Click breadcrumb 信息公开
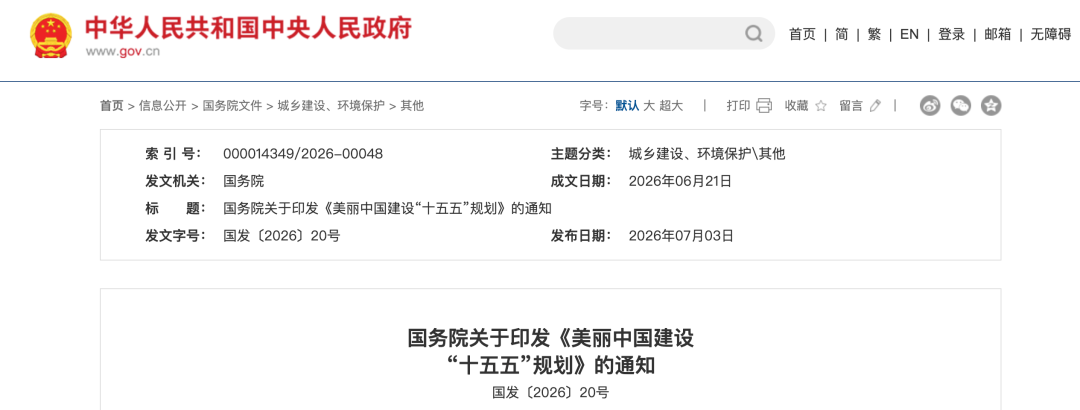This screenshot has width=1080, height=410. [163, 105]
